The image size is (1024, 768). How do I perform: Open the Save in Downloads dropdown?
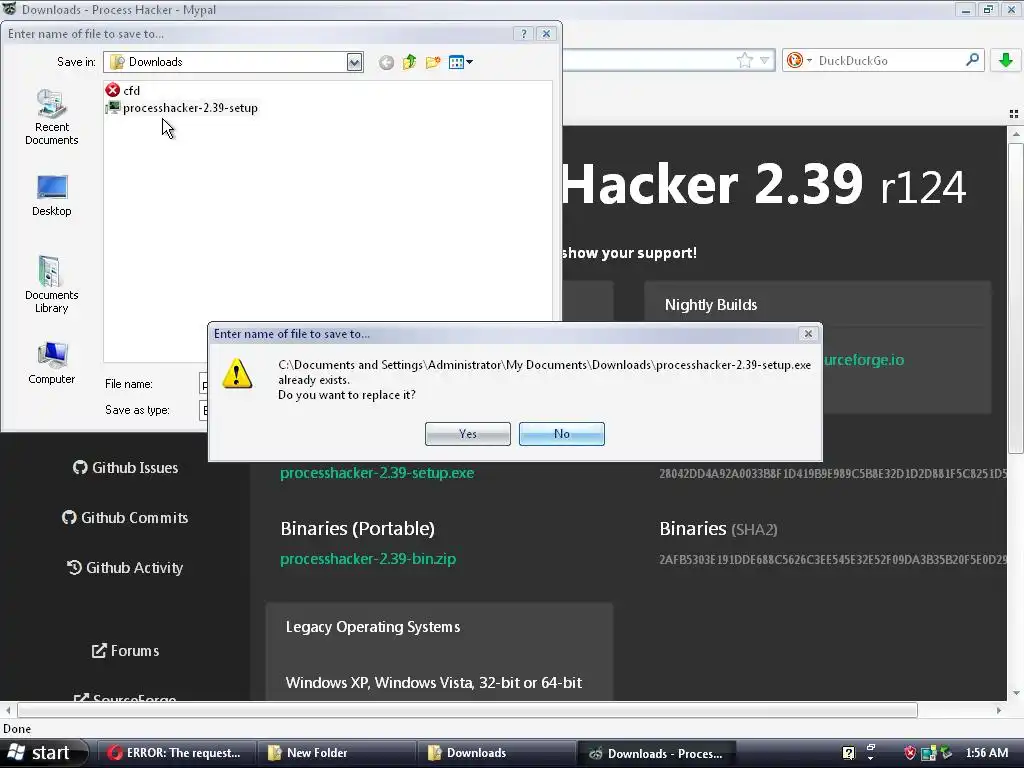(x=354, y=62)
